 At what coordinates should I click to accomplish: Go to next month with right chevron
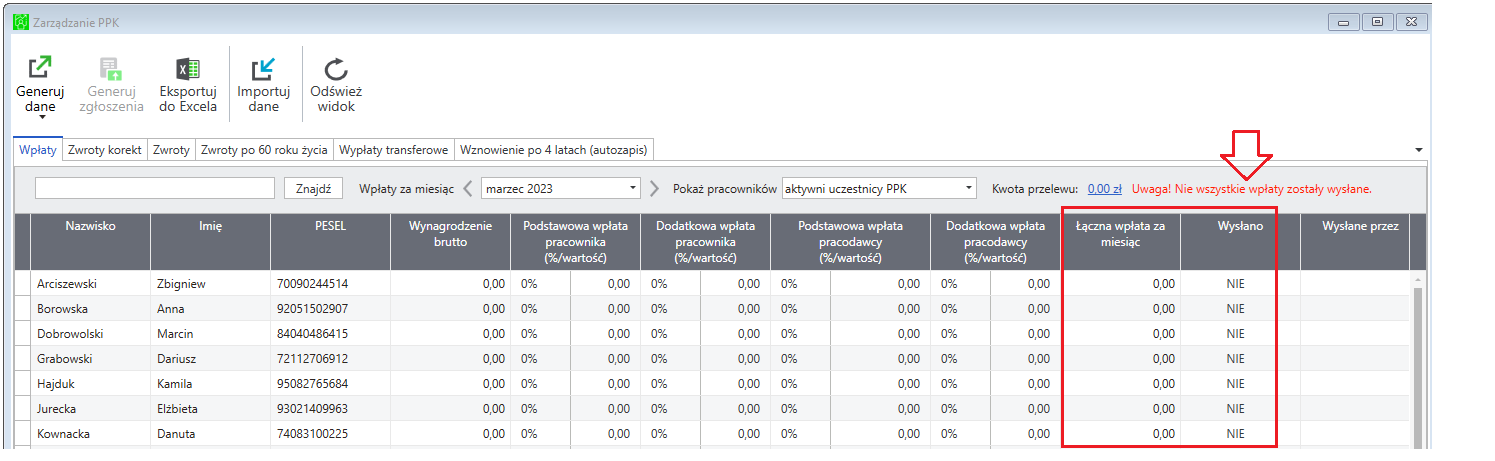pos(655,188)
